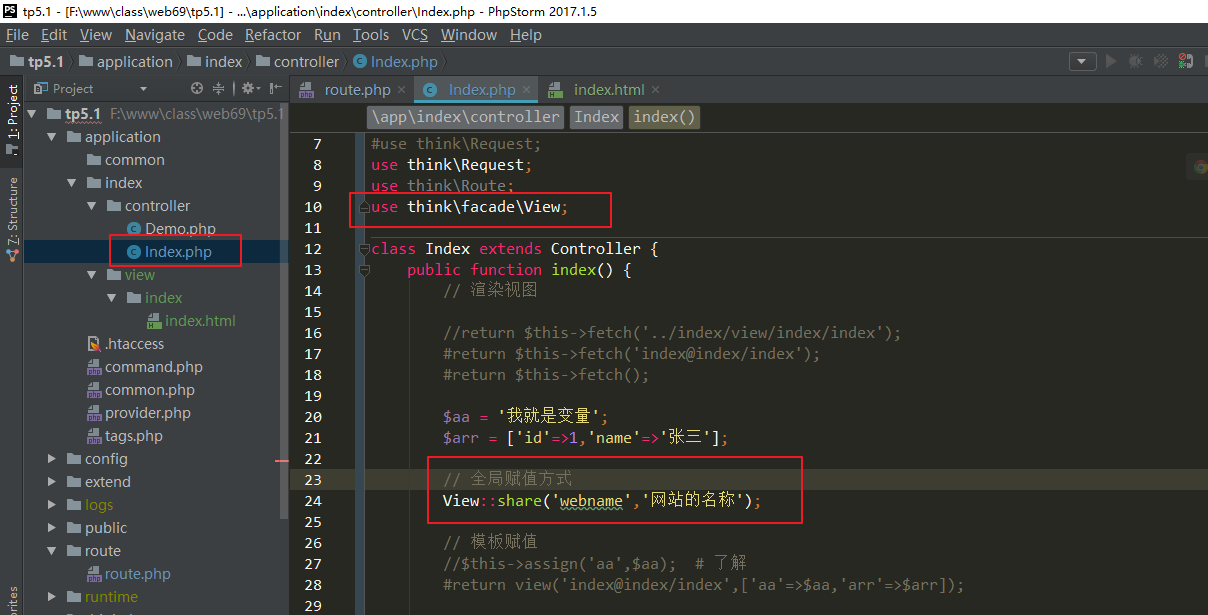
Task: Fold the index() function at line 13
Action: pyautogui.click(x=365, y=269)
